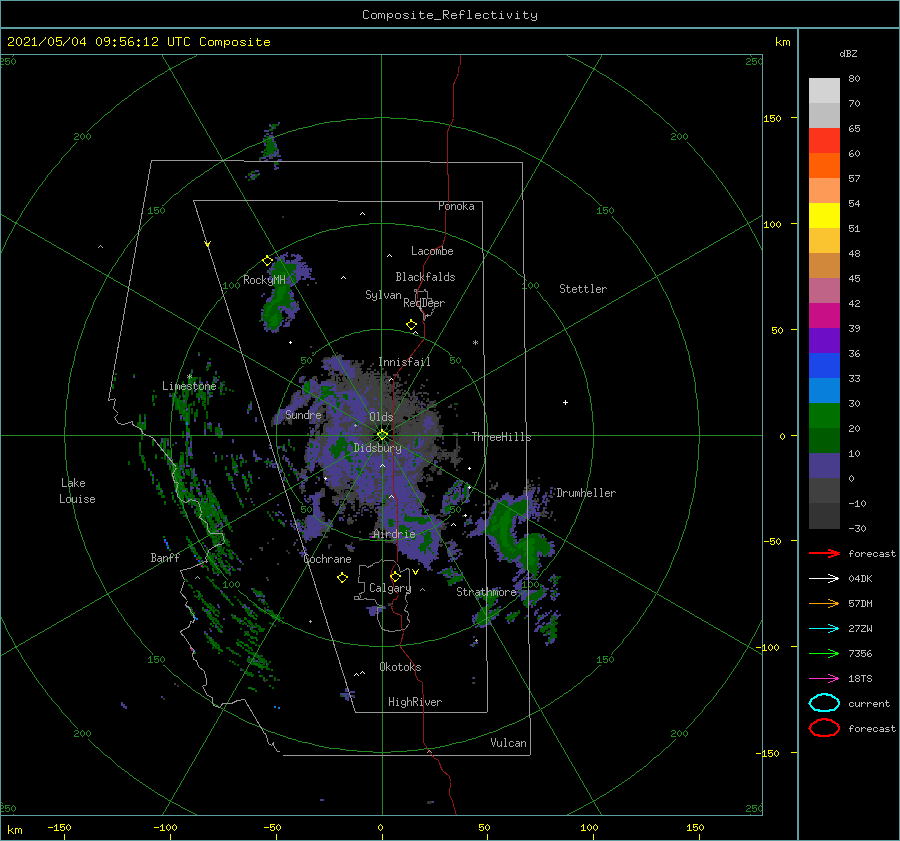900x841 pixels.
Task: Click the Limestone label
Action: [189, 386]
